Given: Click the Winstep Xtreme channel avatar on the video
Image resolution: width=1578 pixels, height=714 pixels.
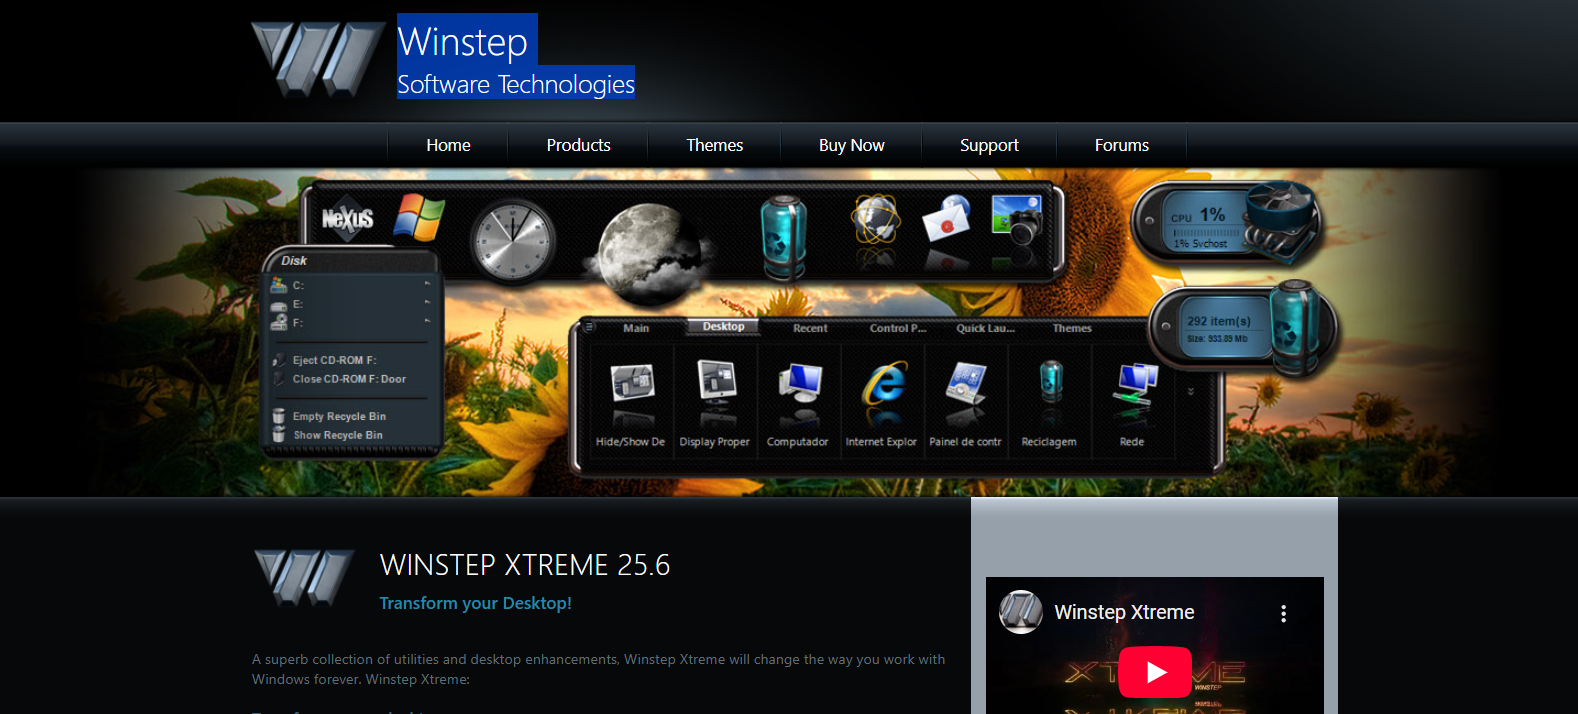Looking at the screenshot, I should [1021, 612].
